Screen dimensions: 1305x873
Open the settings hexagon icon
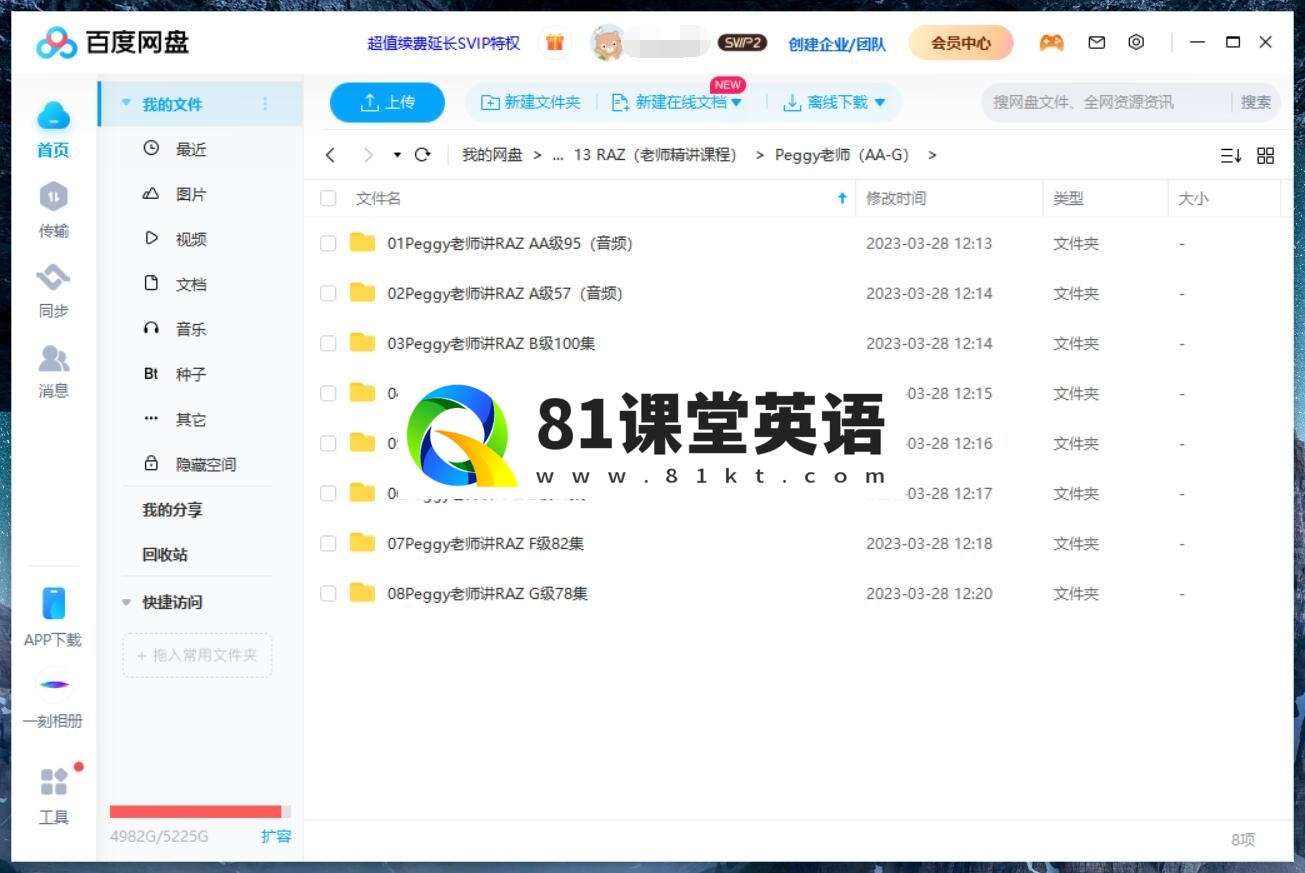click(1136, 42)
